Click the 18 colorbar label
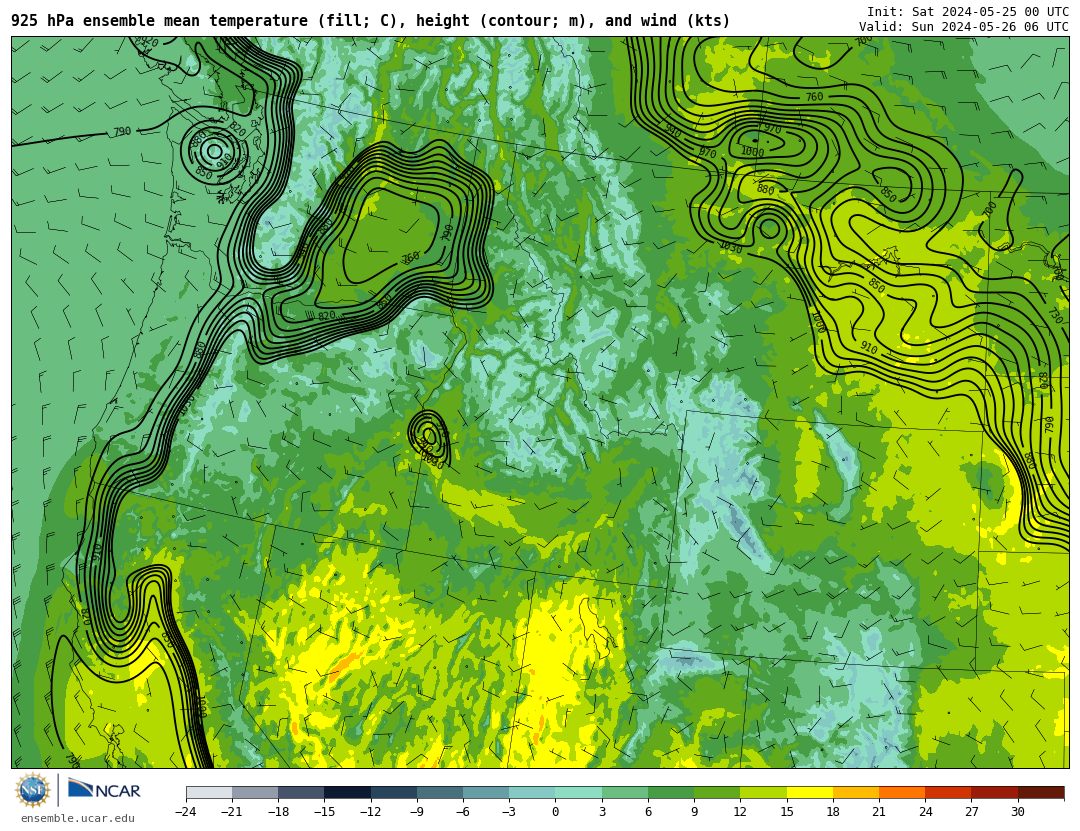The width and height of the screenshot is (1080, 831). (833, 812)
